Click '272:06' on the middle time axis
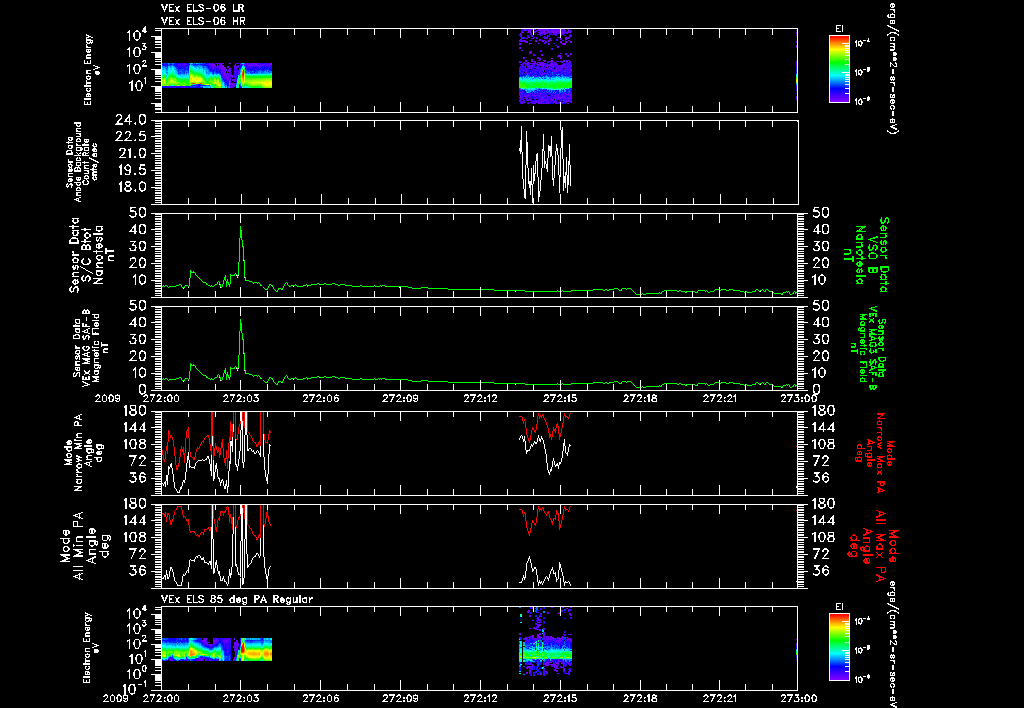The height and width of the screenshot is (708, 1024). click(321, 398)
